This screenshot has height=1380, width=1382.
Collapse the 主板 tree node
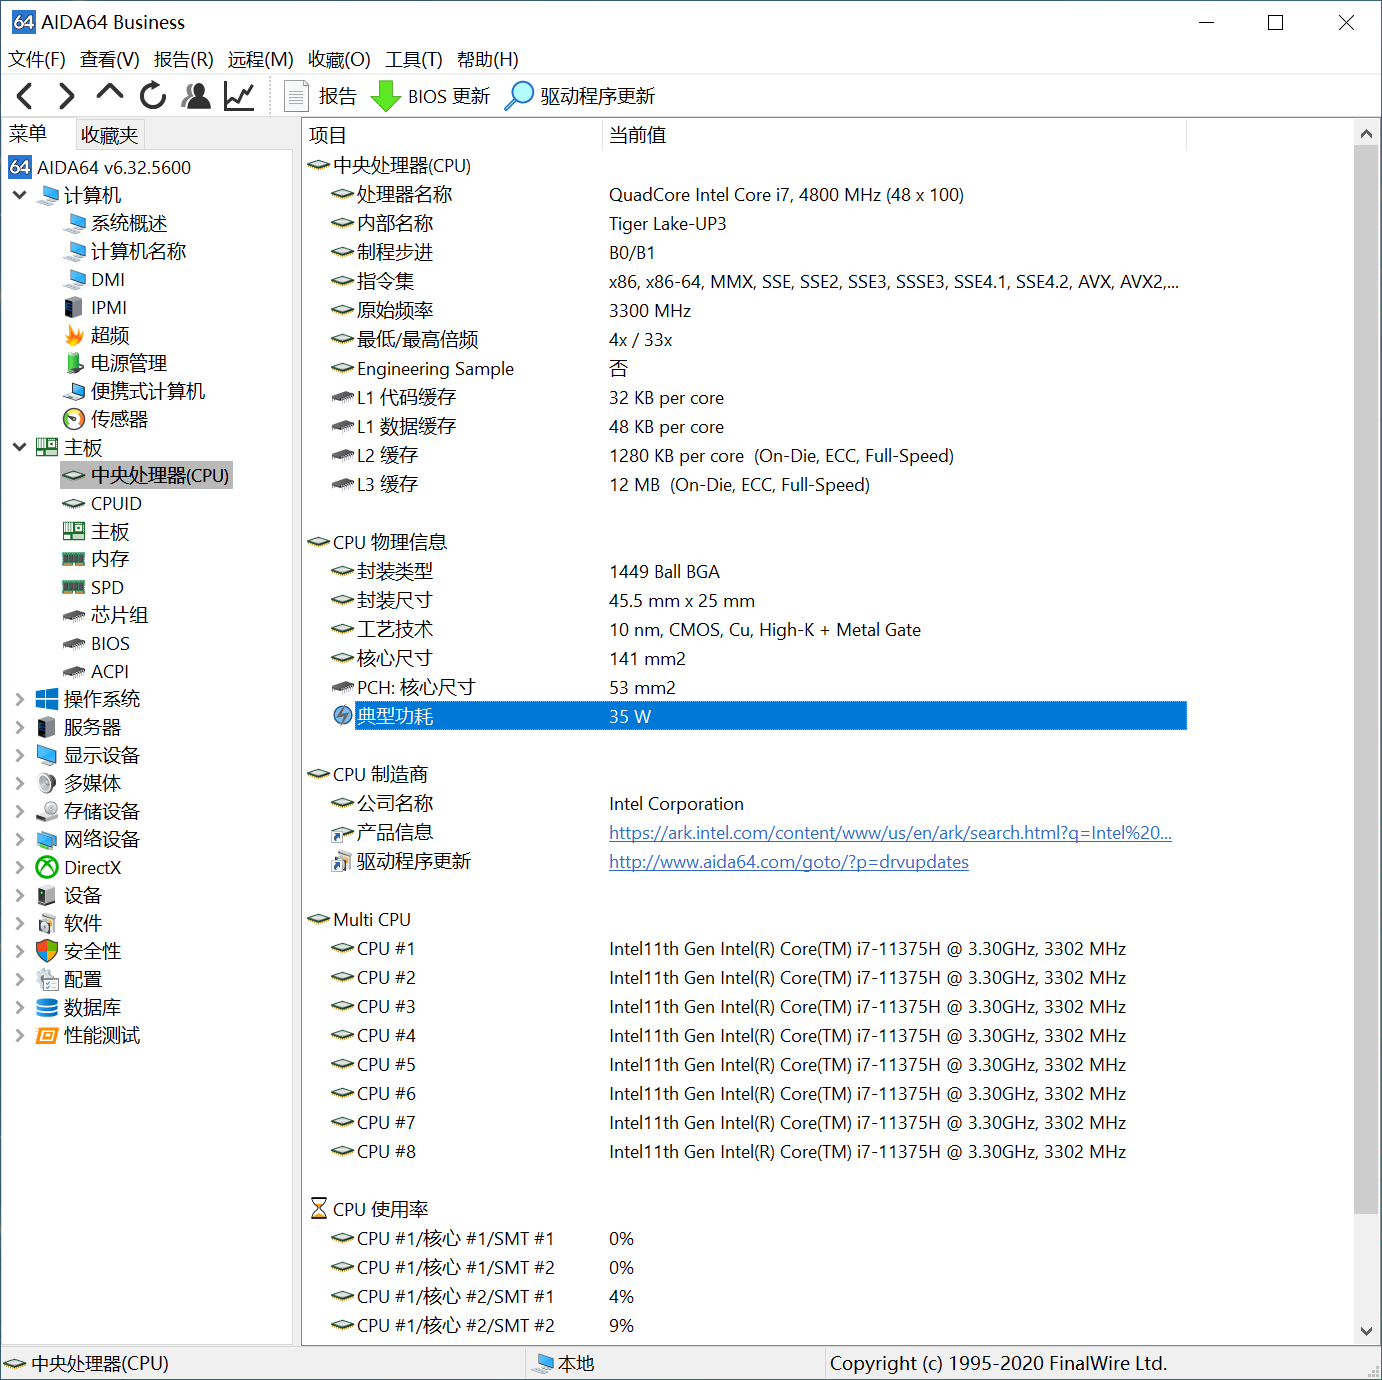pos(19,447)
